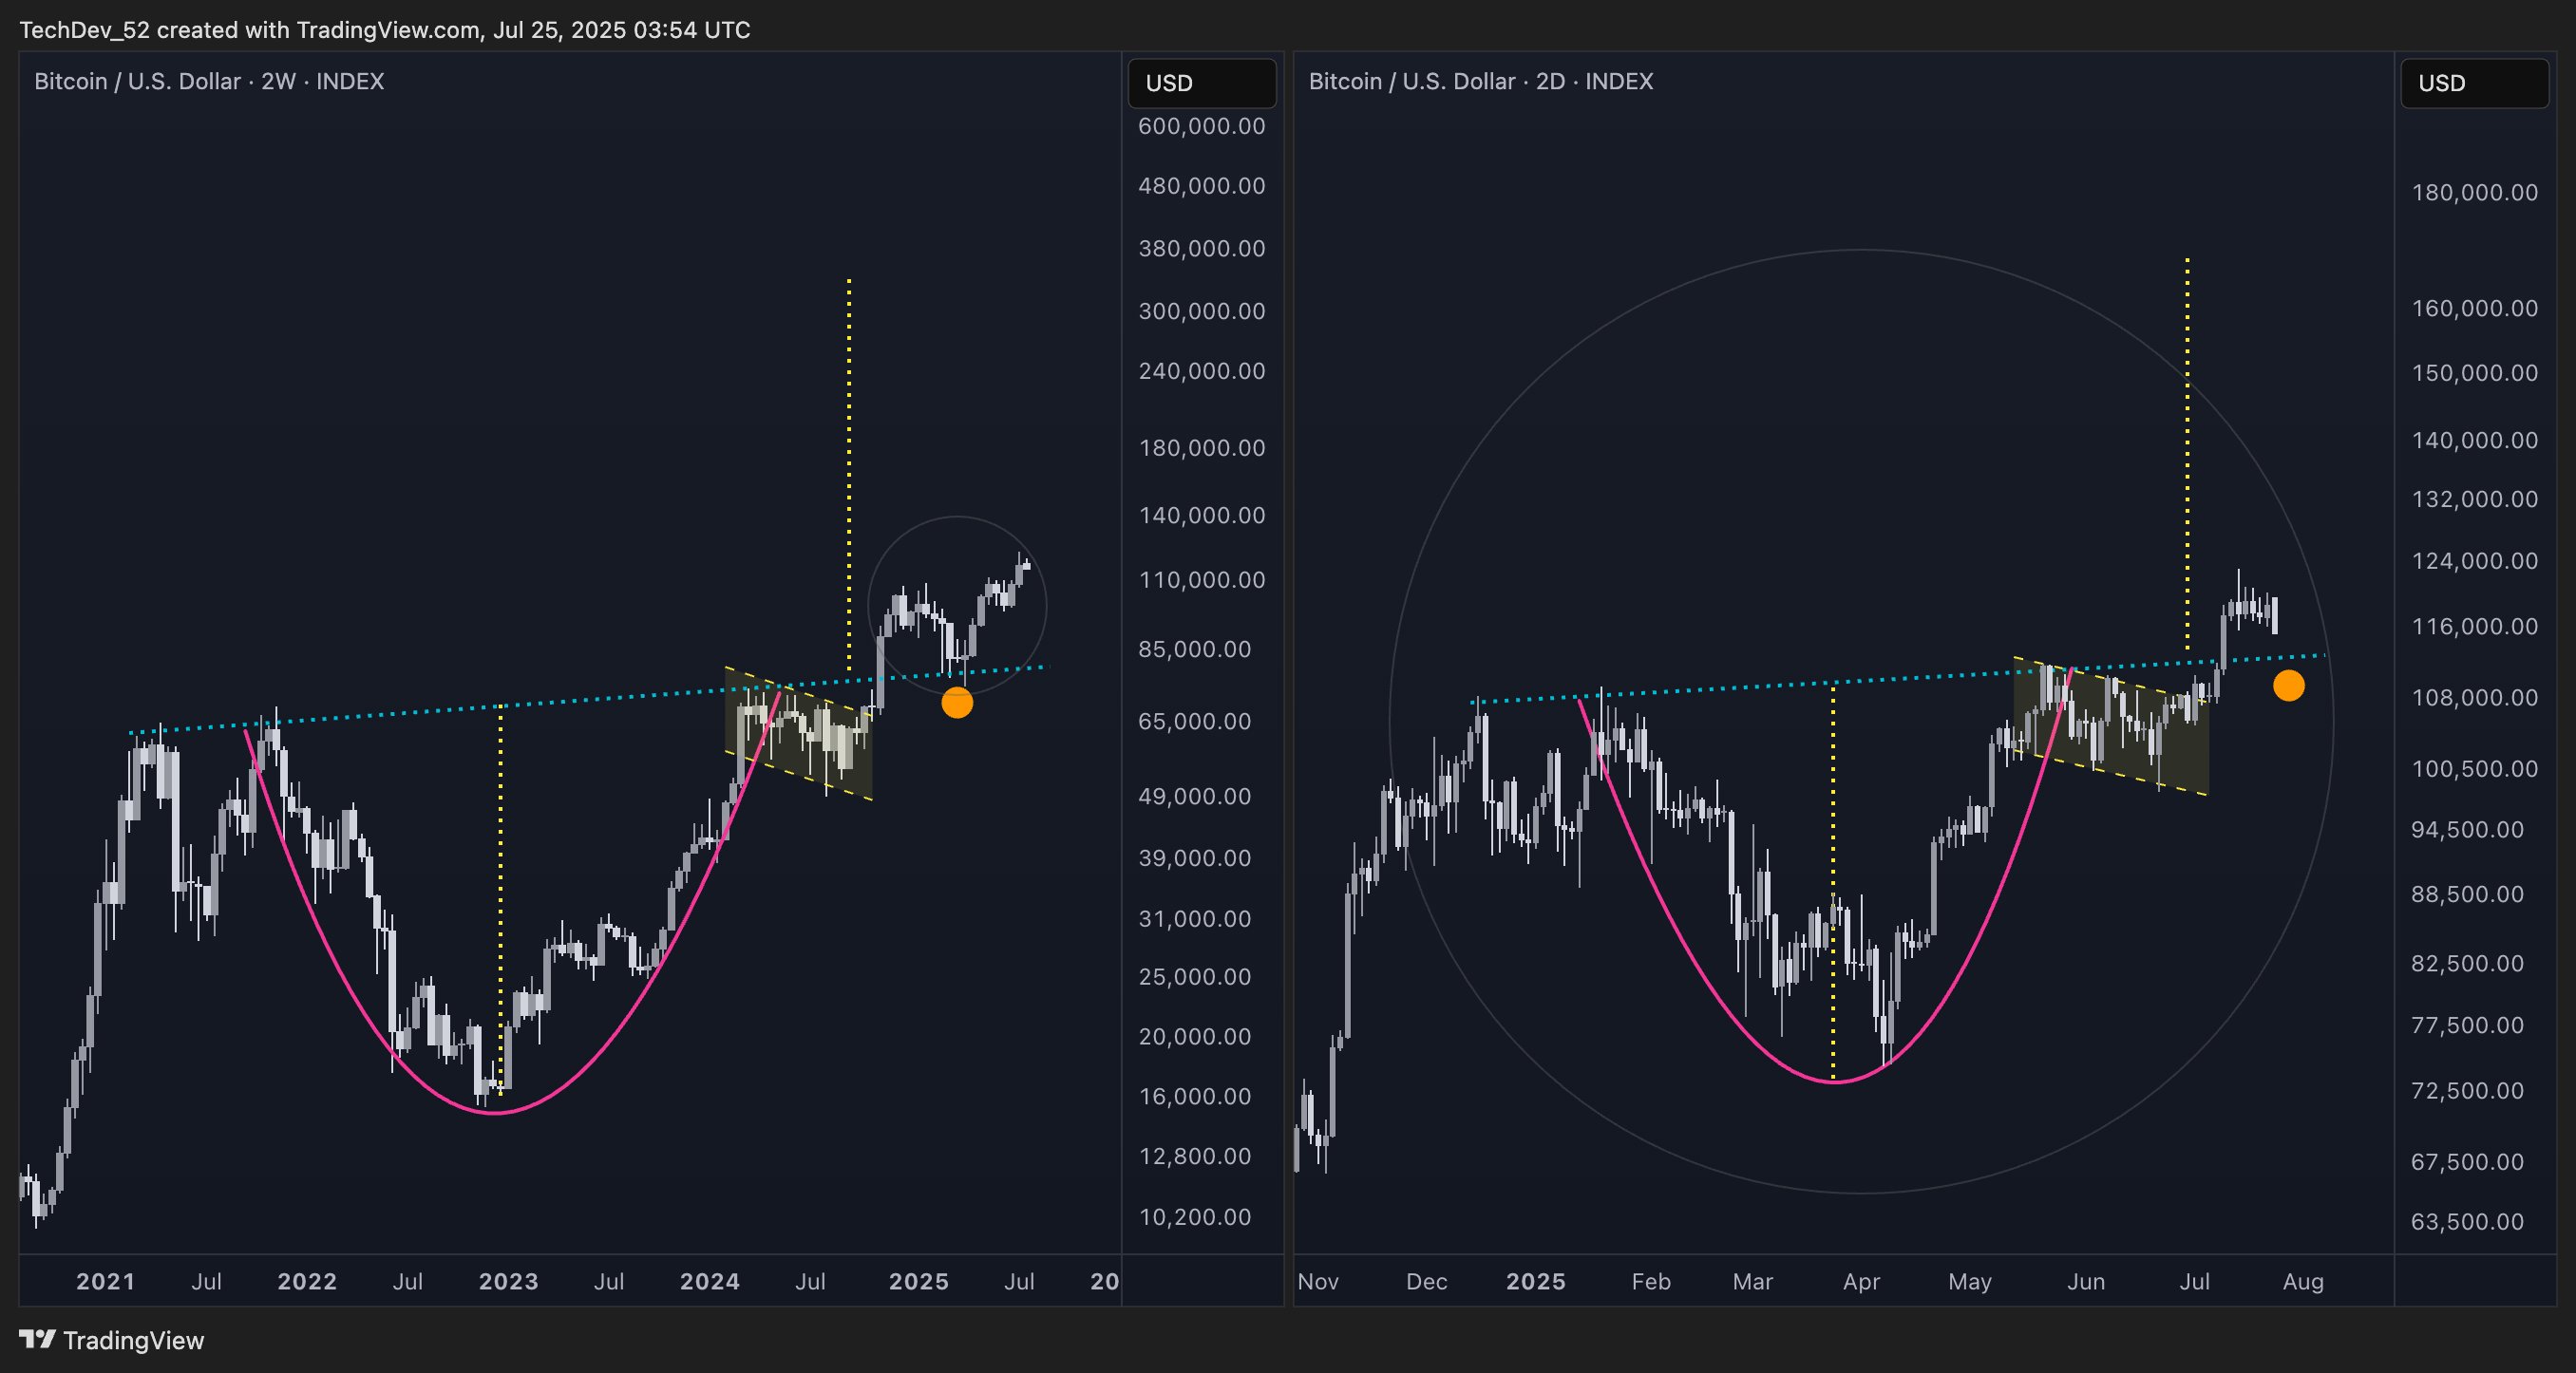Screen dimensions: 2576x1373
Task: Click Bitcoin / U.S. Dollar 2W title
Action: [x=209, y=81]
